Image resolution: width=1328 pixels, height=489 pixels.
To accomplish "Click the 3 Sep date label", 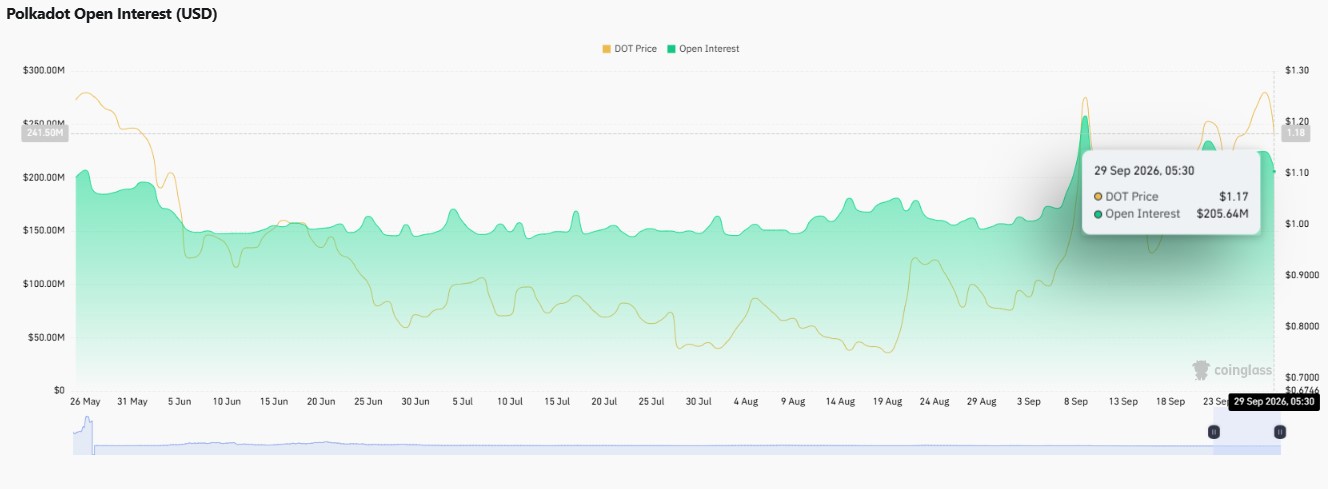I will pos(1029,402).
